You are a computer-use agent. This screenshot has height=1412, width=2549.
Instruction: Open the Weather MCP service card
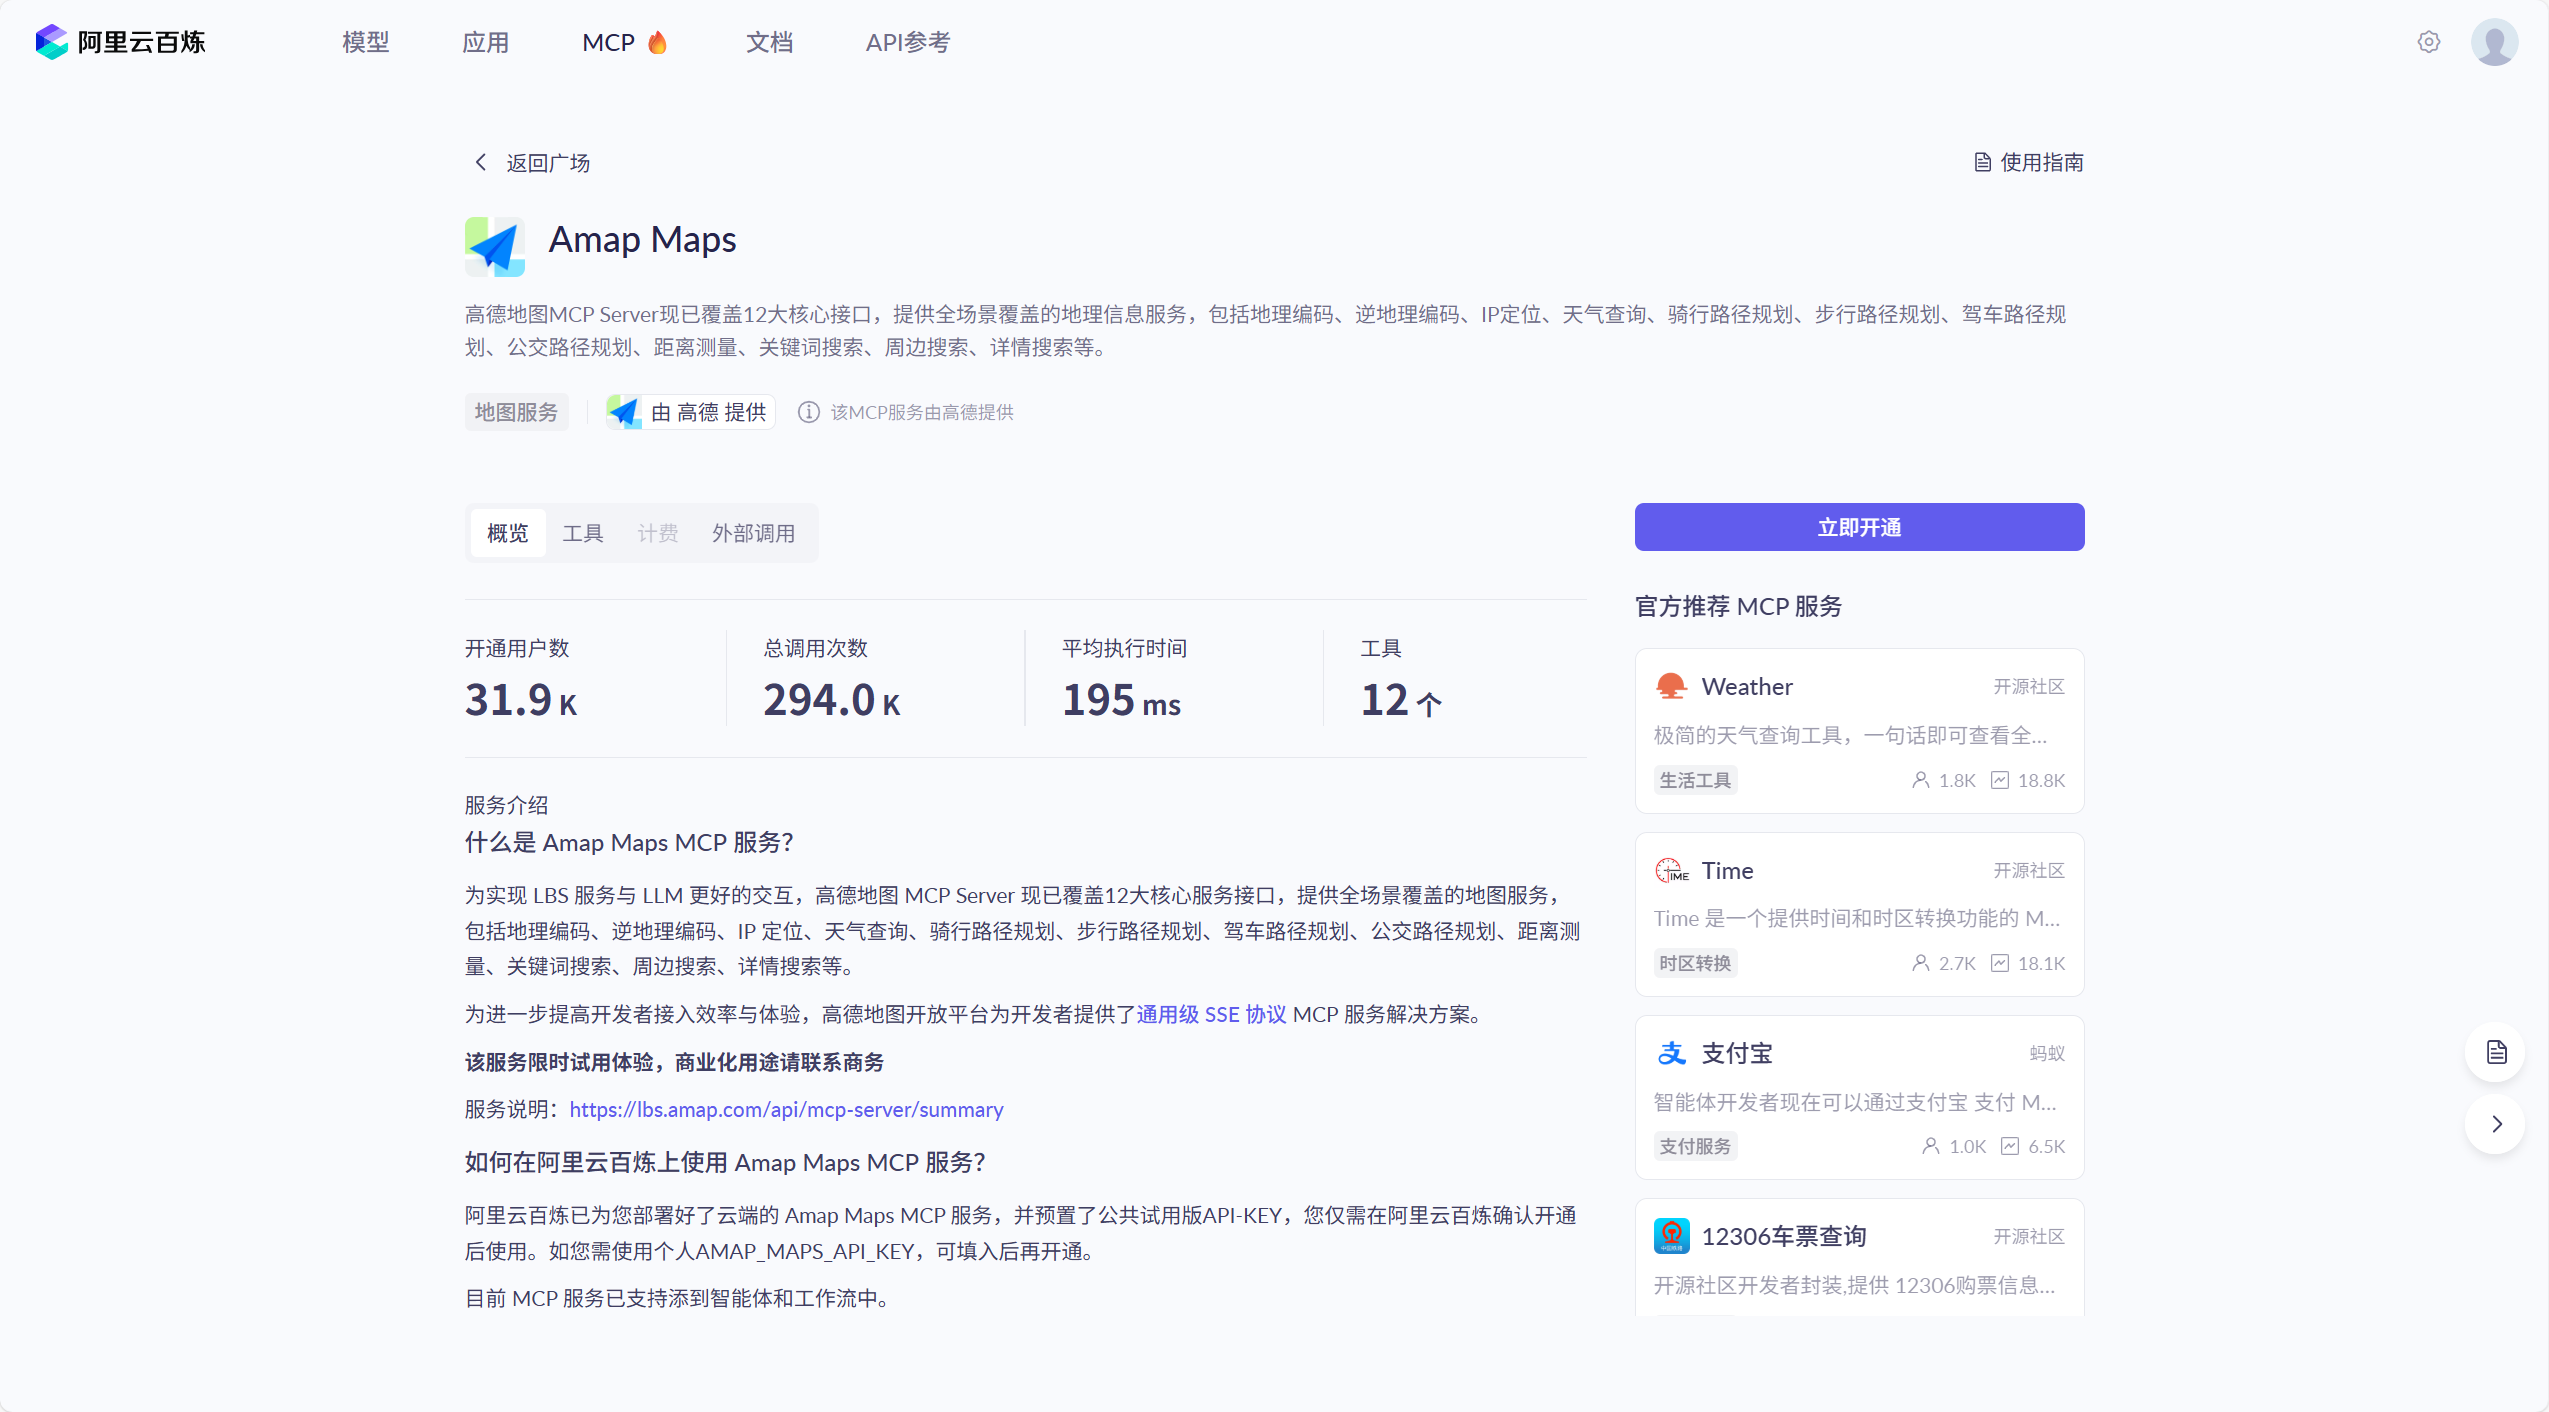(1859, 731)
